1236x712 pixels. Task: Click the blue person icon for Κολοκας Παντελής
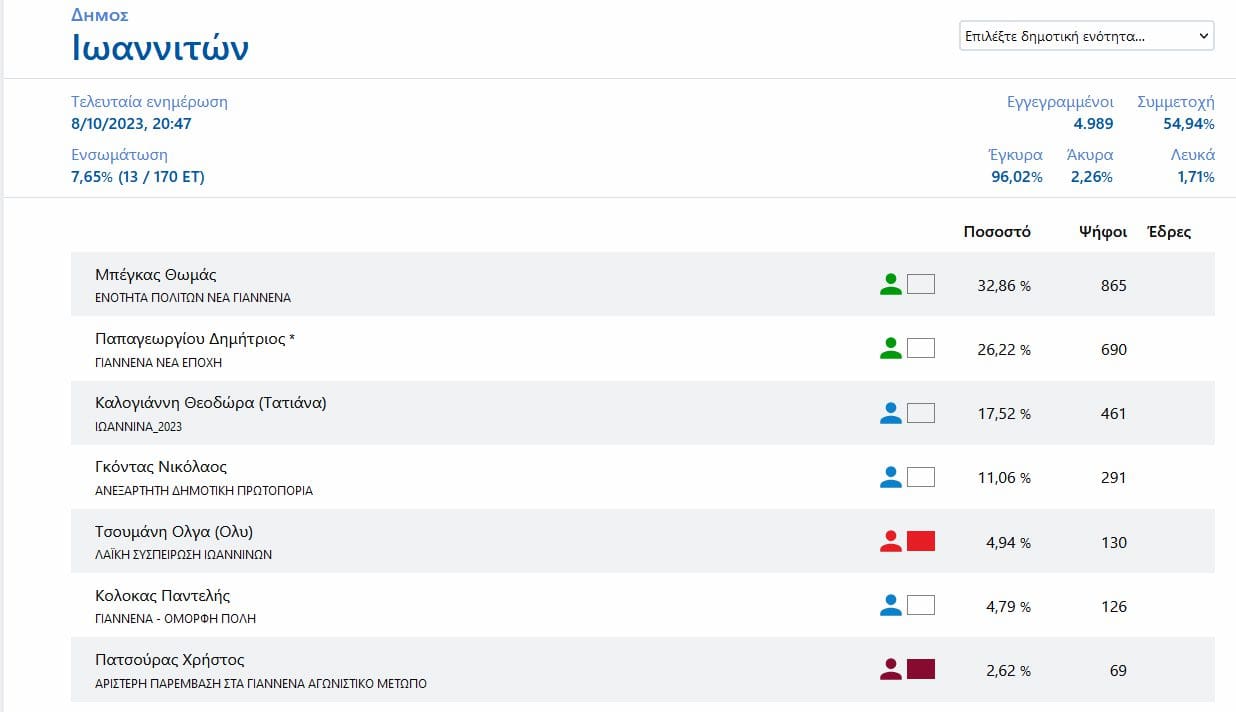point(890,606)
